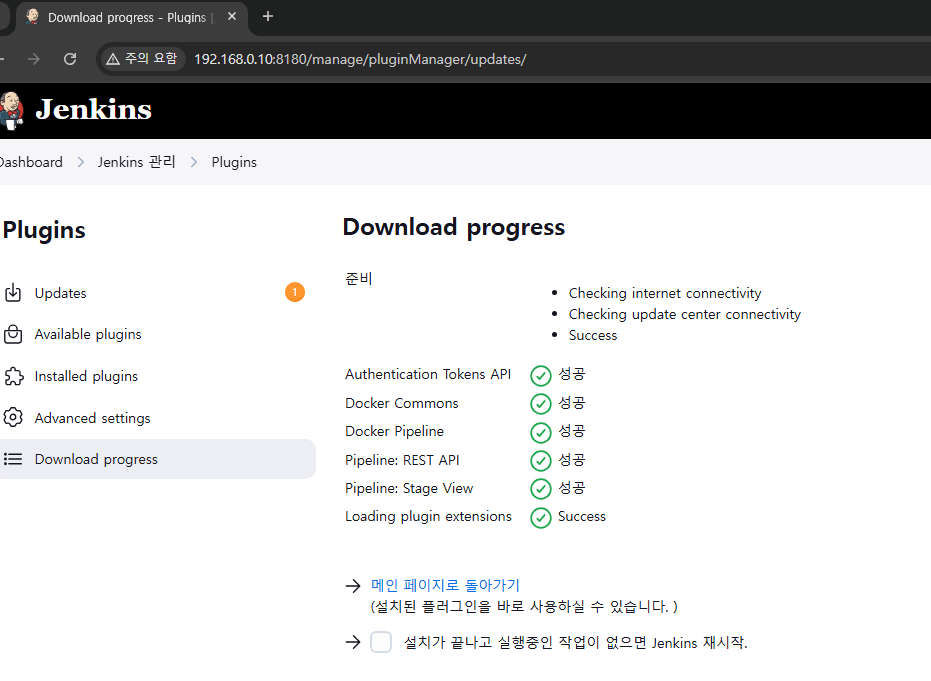Click the Docker Pipeline text

(395, 431)
